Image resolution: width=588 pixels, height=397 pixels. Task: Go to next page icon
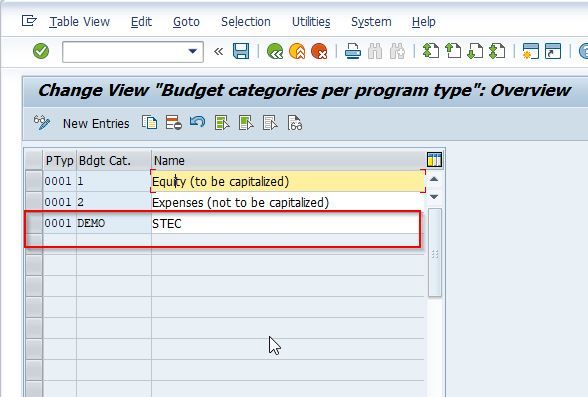pos(475,51)
